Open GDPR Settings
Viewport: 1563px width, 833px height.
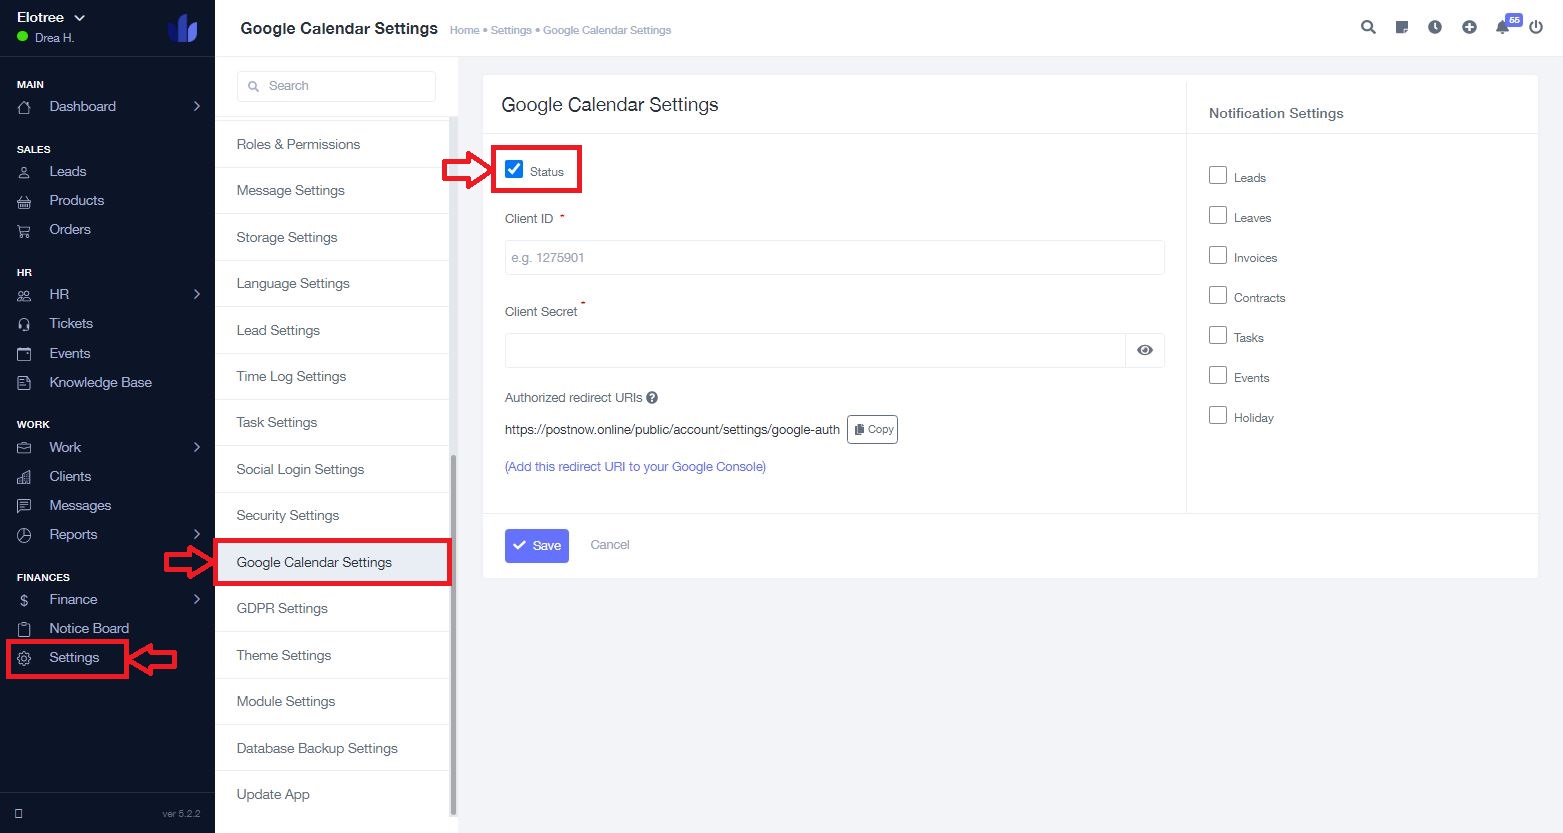coord(332,608)
